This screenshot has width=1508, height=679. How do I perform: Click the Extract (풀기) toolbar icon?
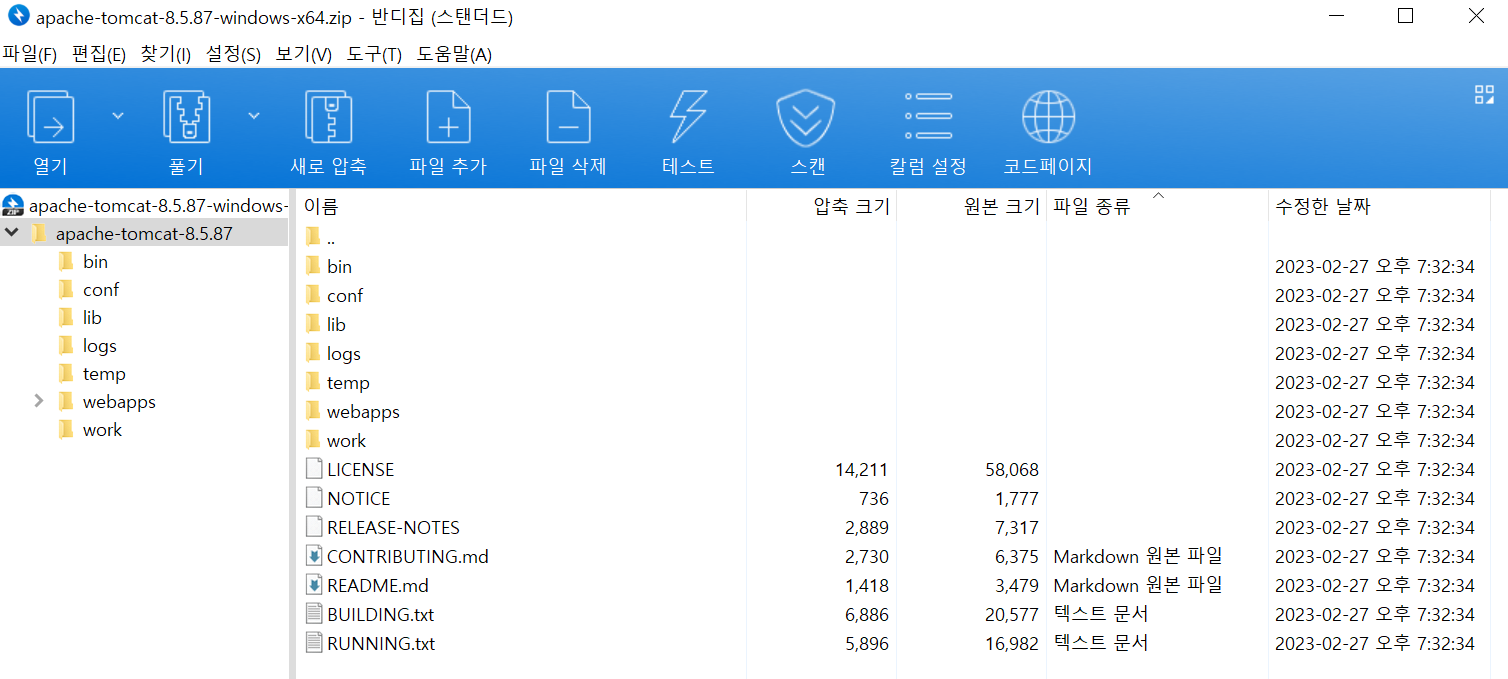pos(186,117)
